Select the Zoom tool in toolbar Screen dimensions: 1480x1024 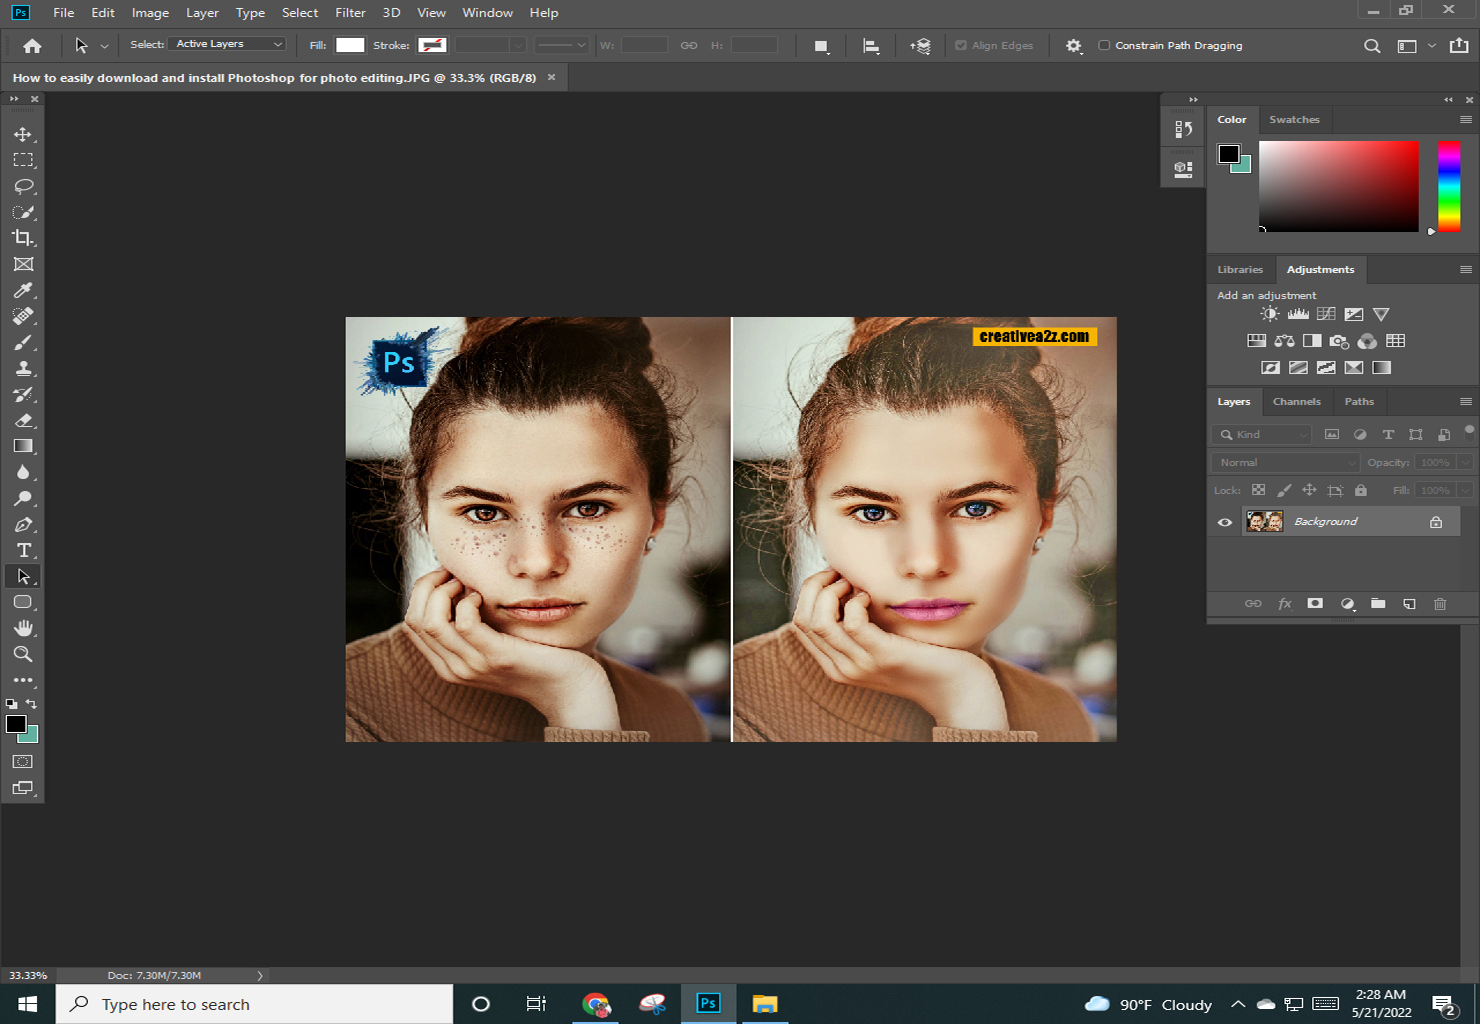(x=23, y=654)
